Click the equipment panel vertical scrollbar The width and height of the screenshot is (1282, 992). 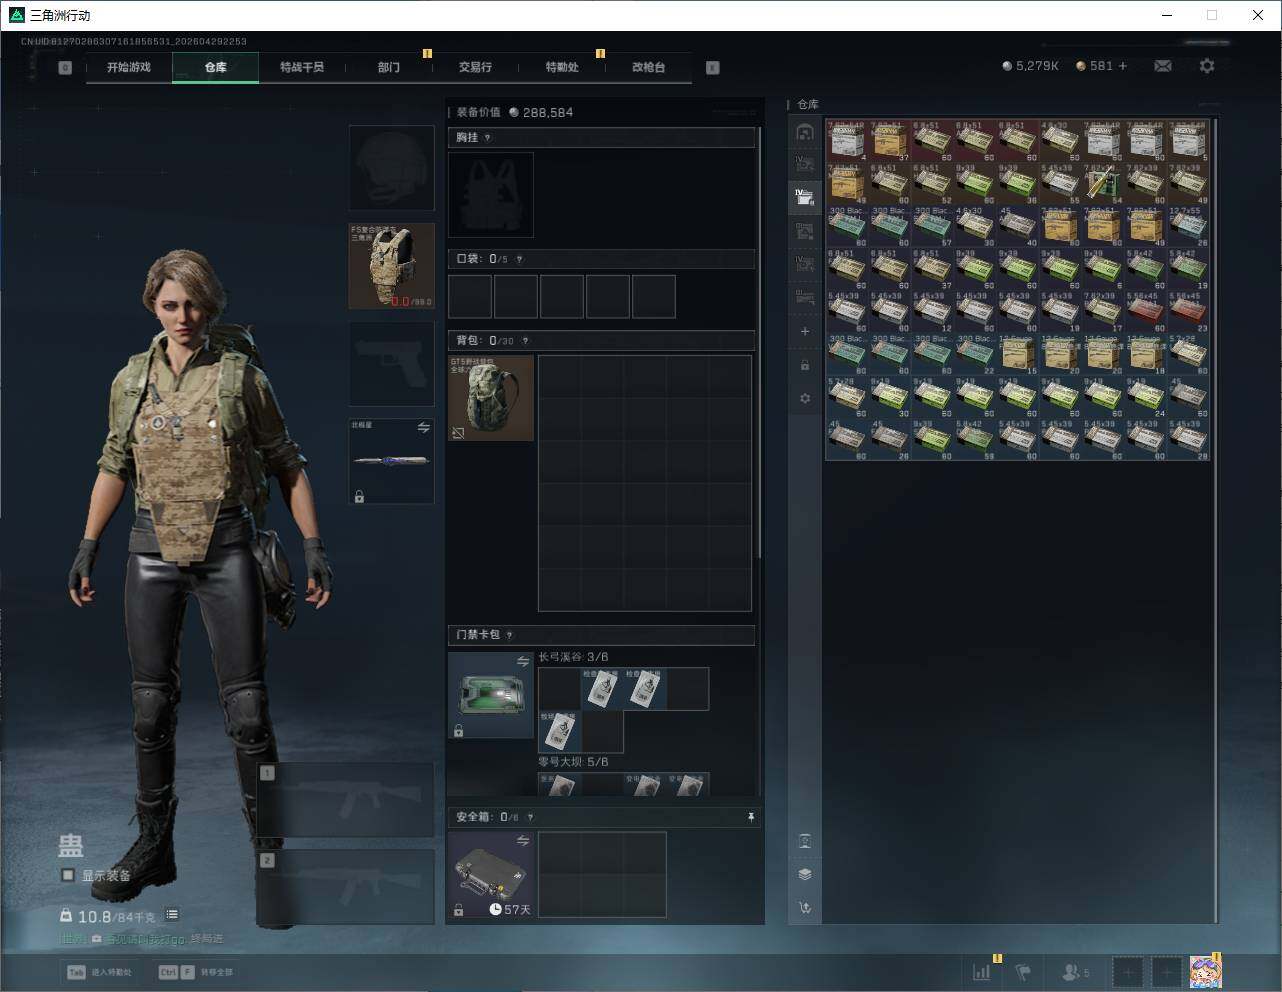point(760,343)
